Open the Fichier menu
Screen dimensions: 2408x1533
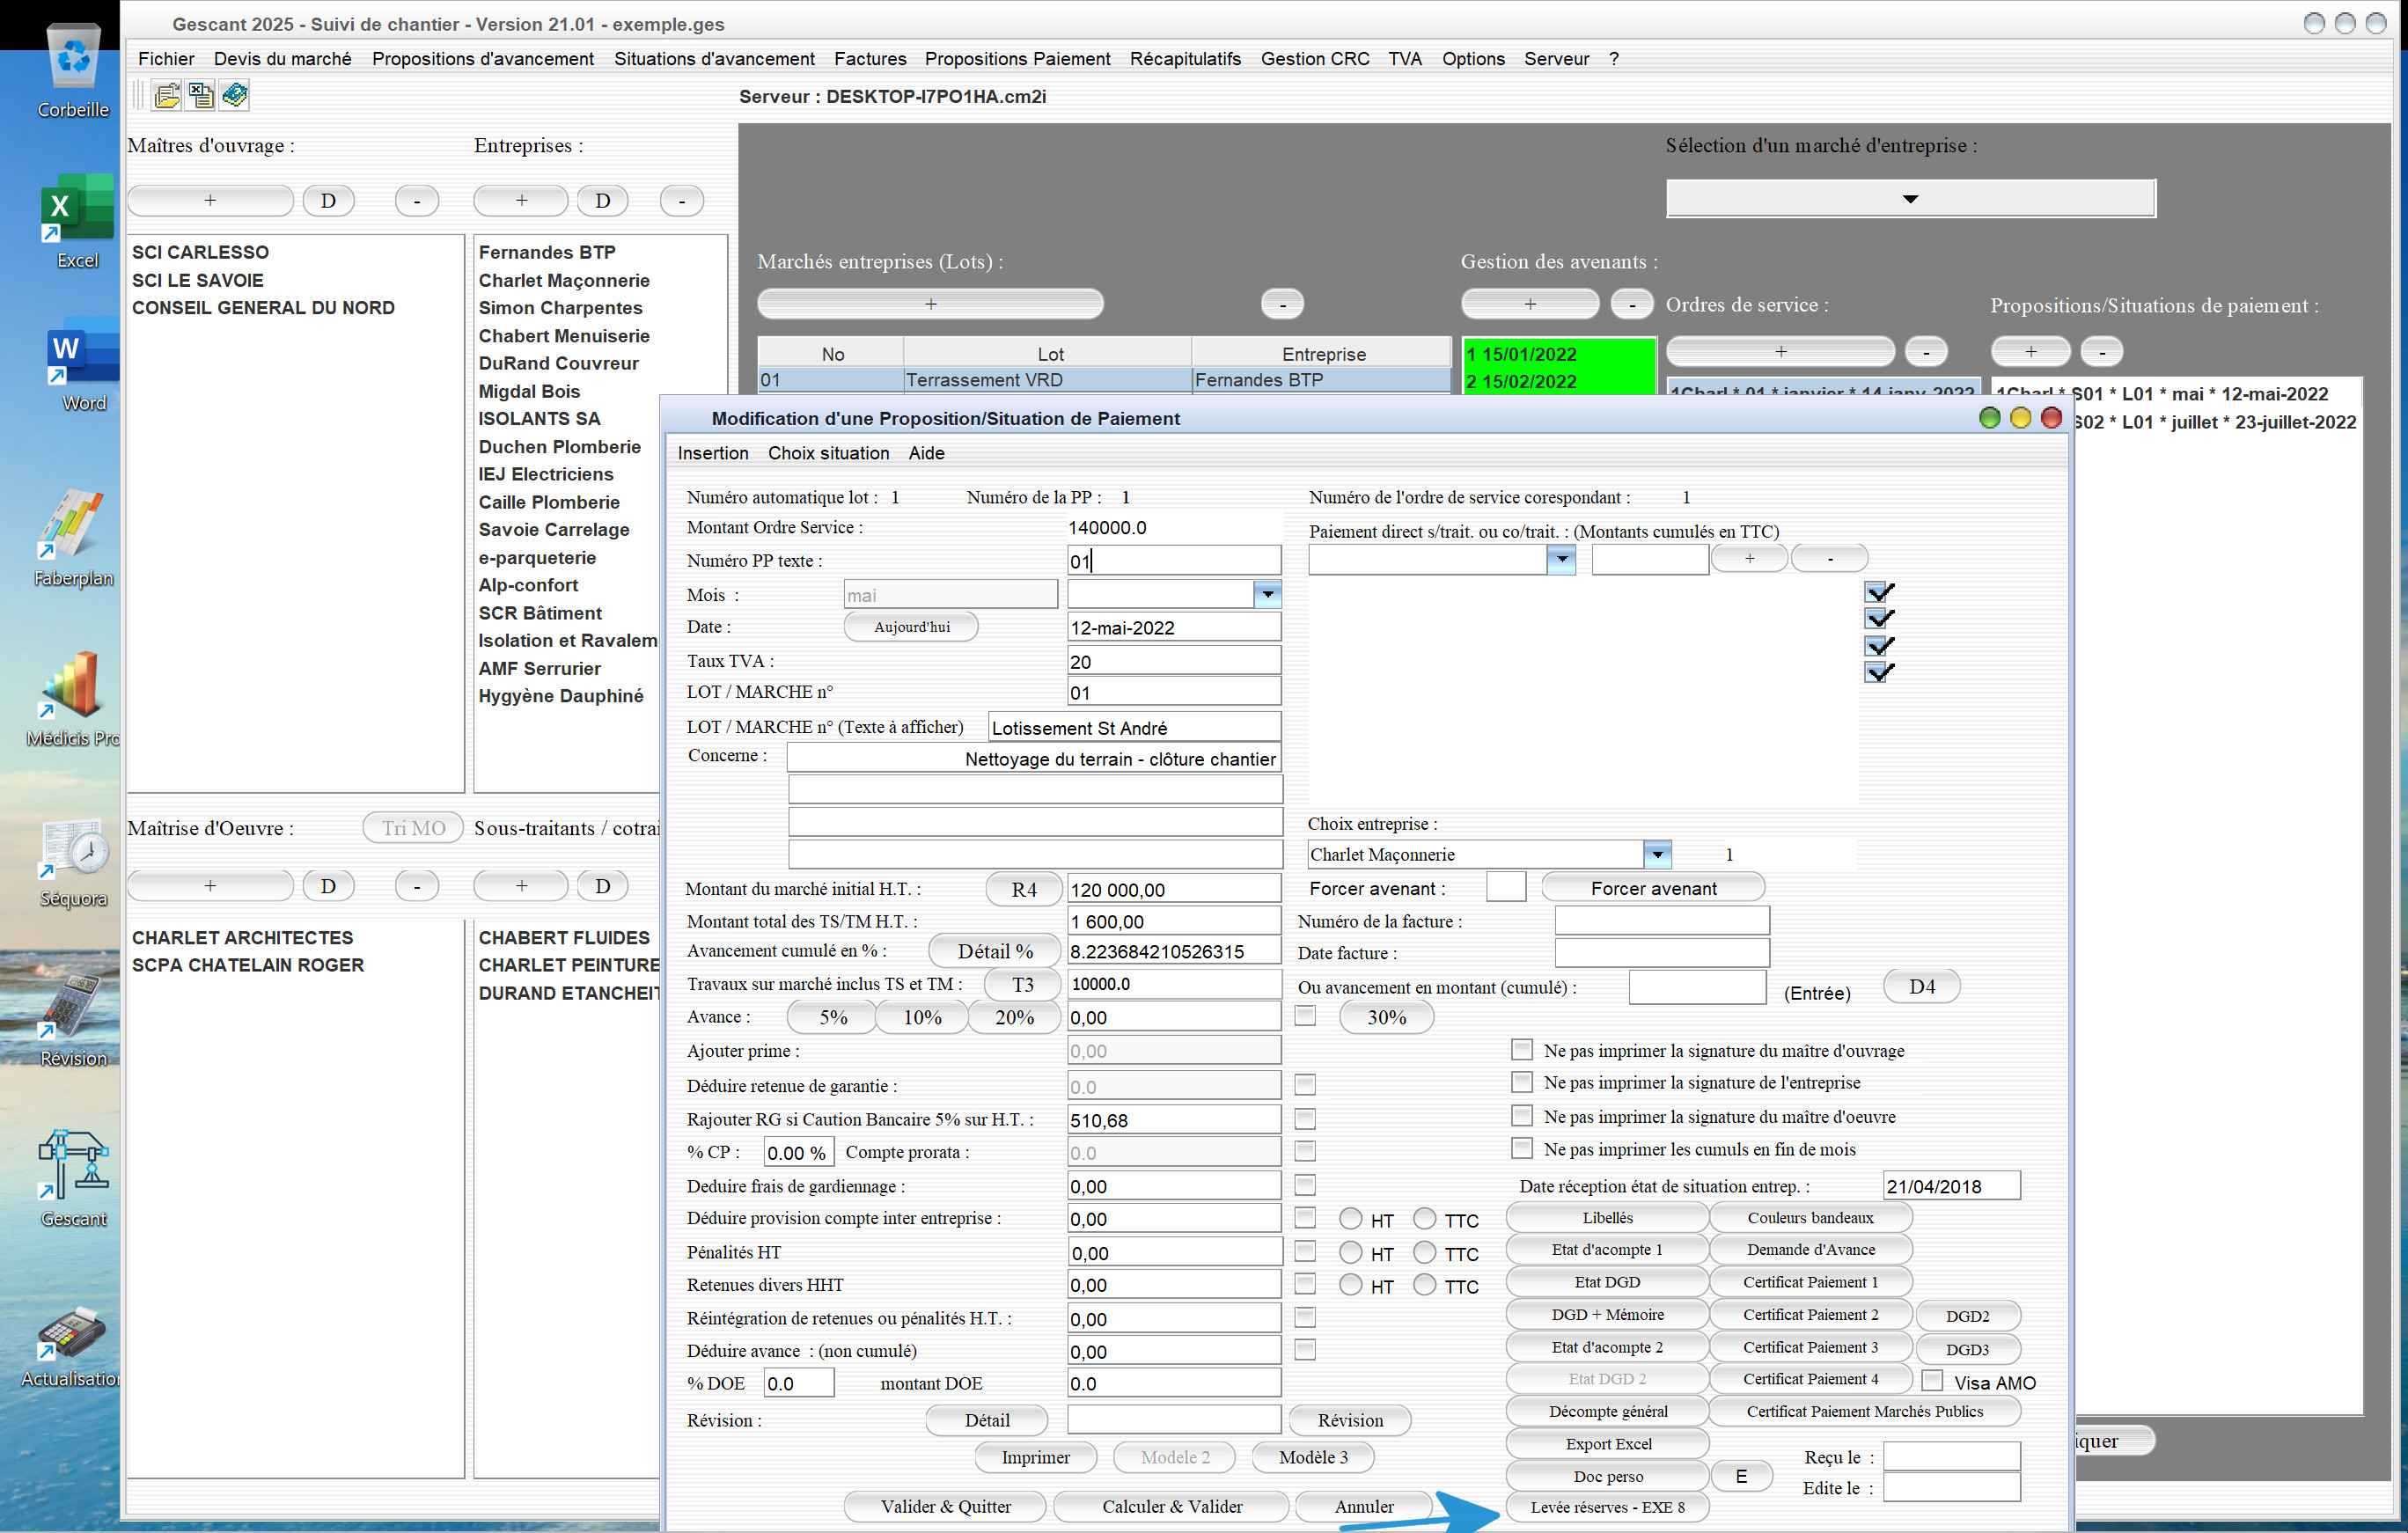point(166,59)
